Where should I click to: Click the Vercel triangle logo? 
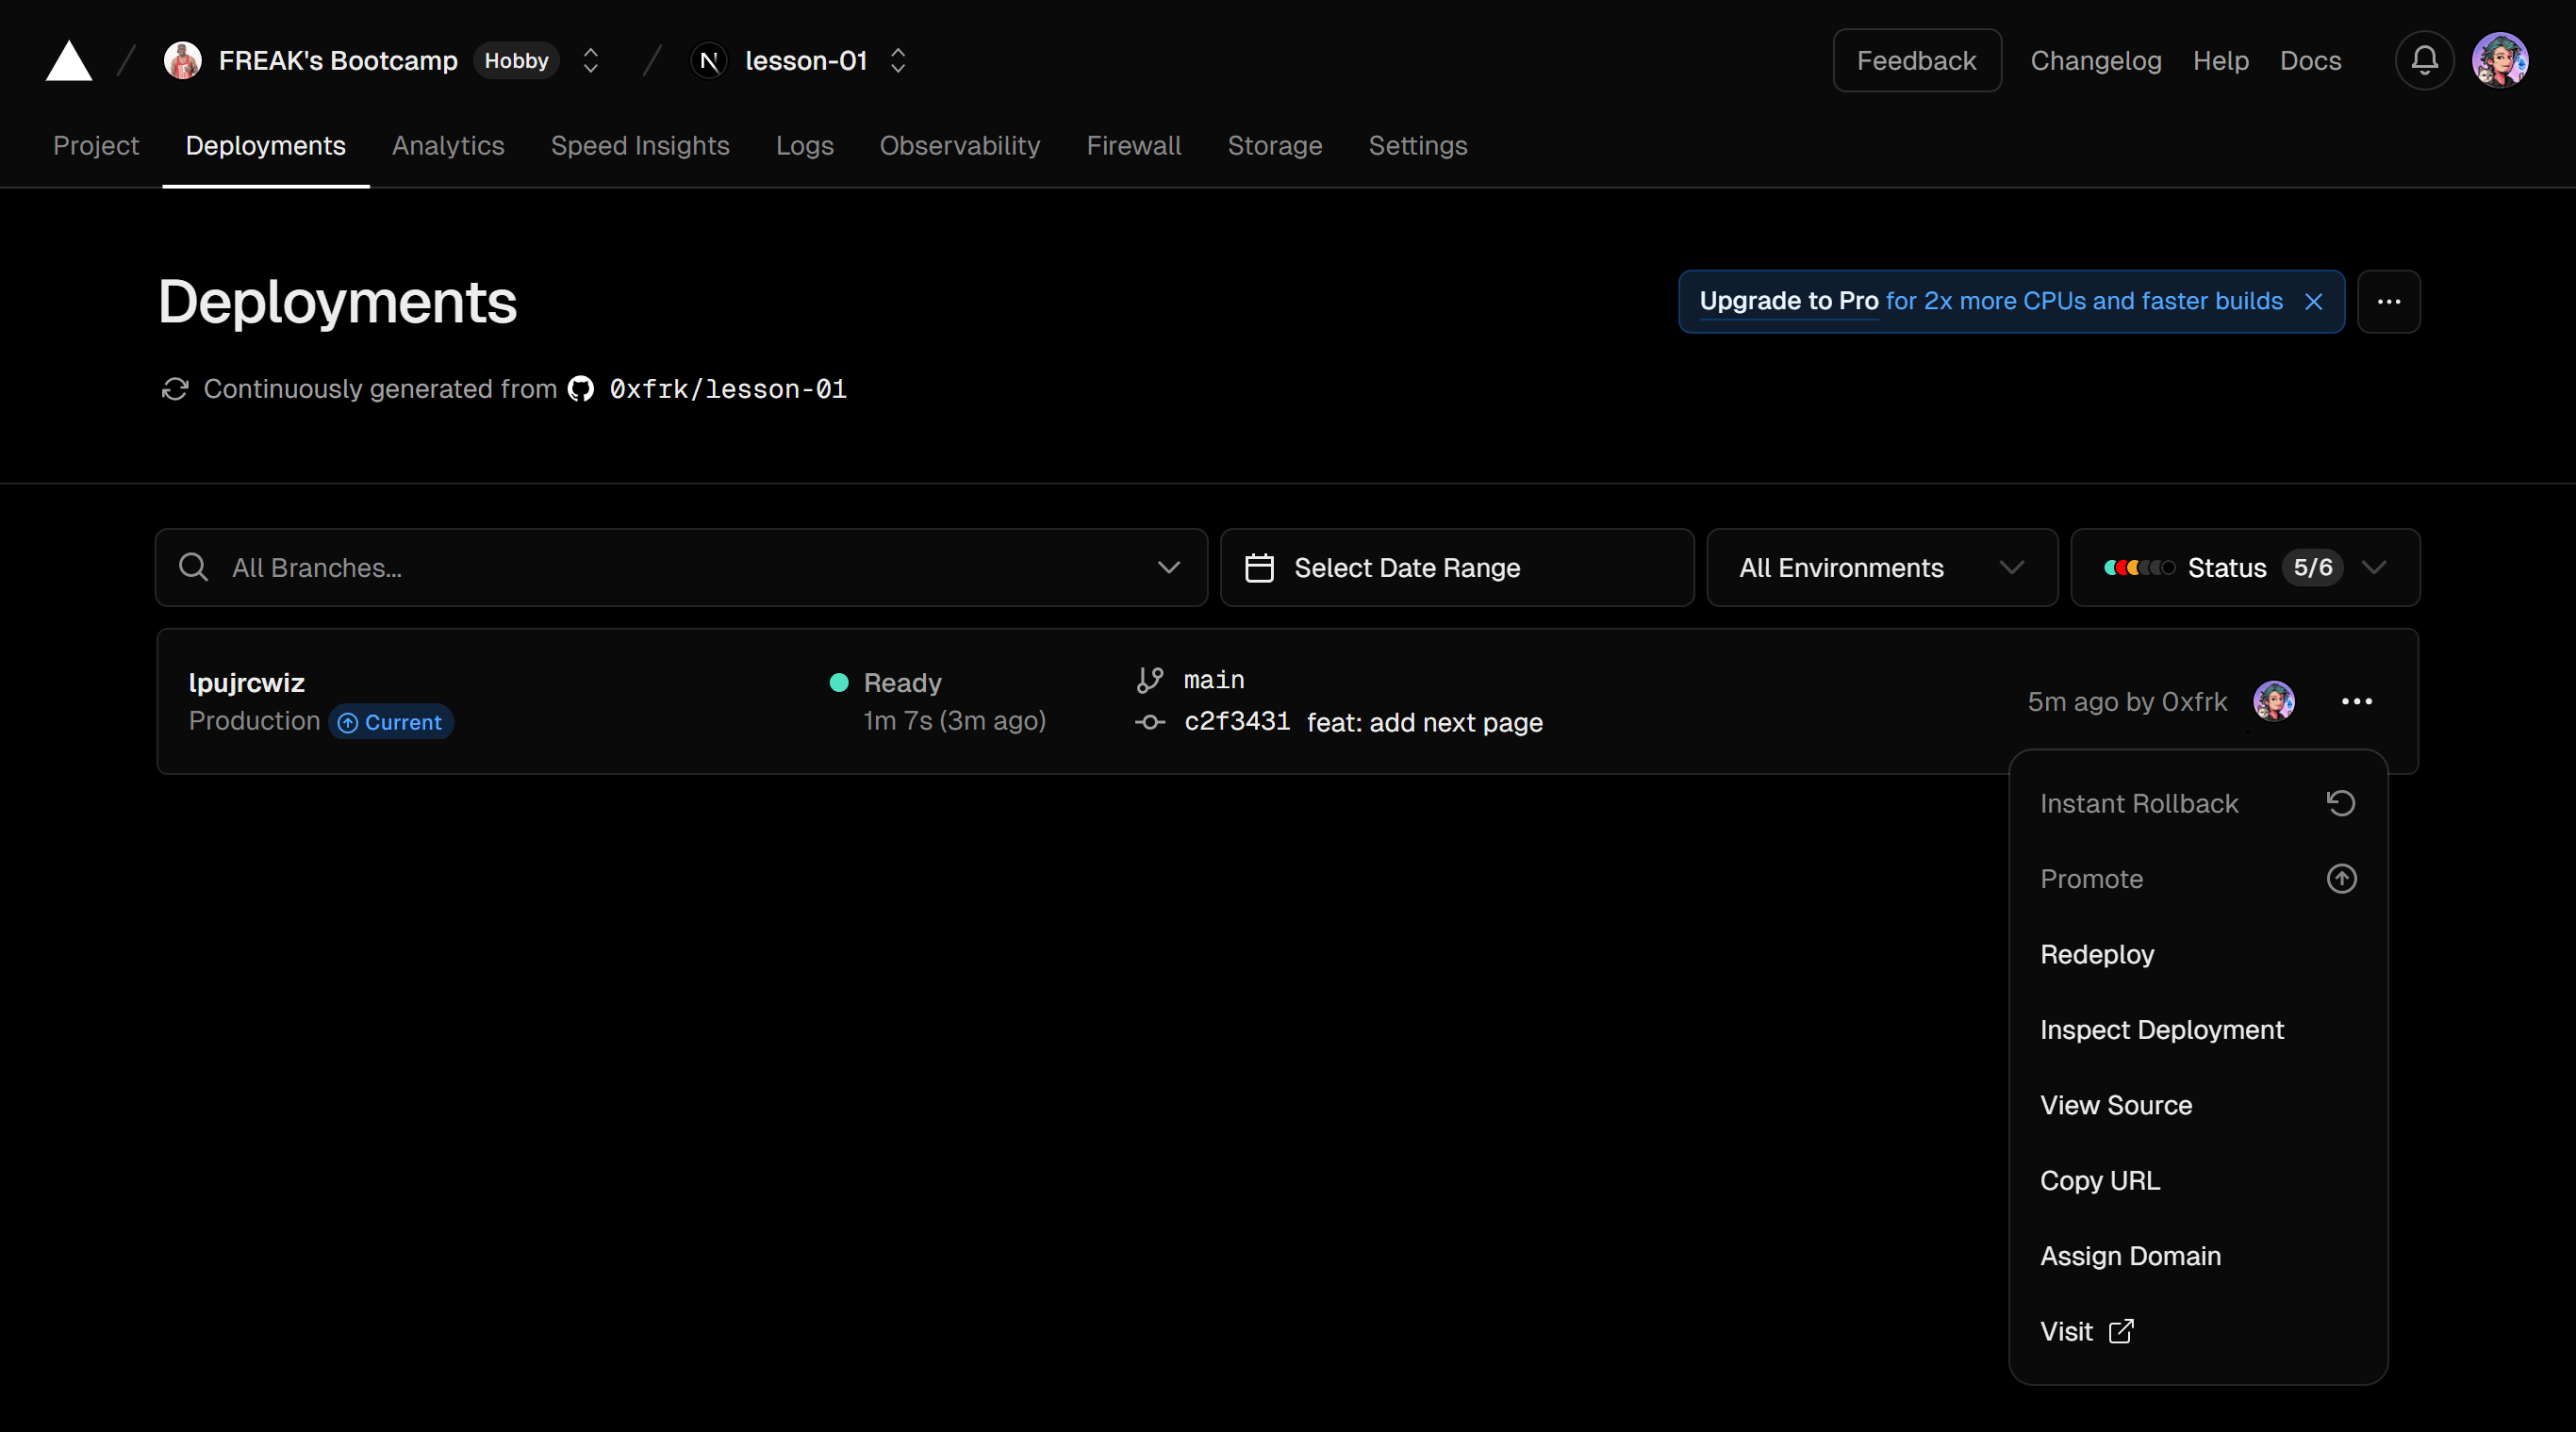coord(69,61)
